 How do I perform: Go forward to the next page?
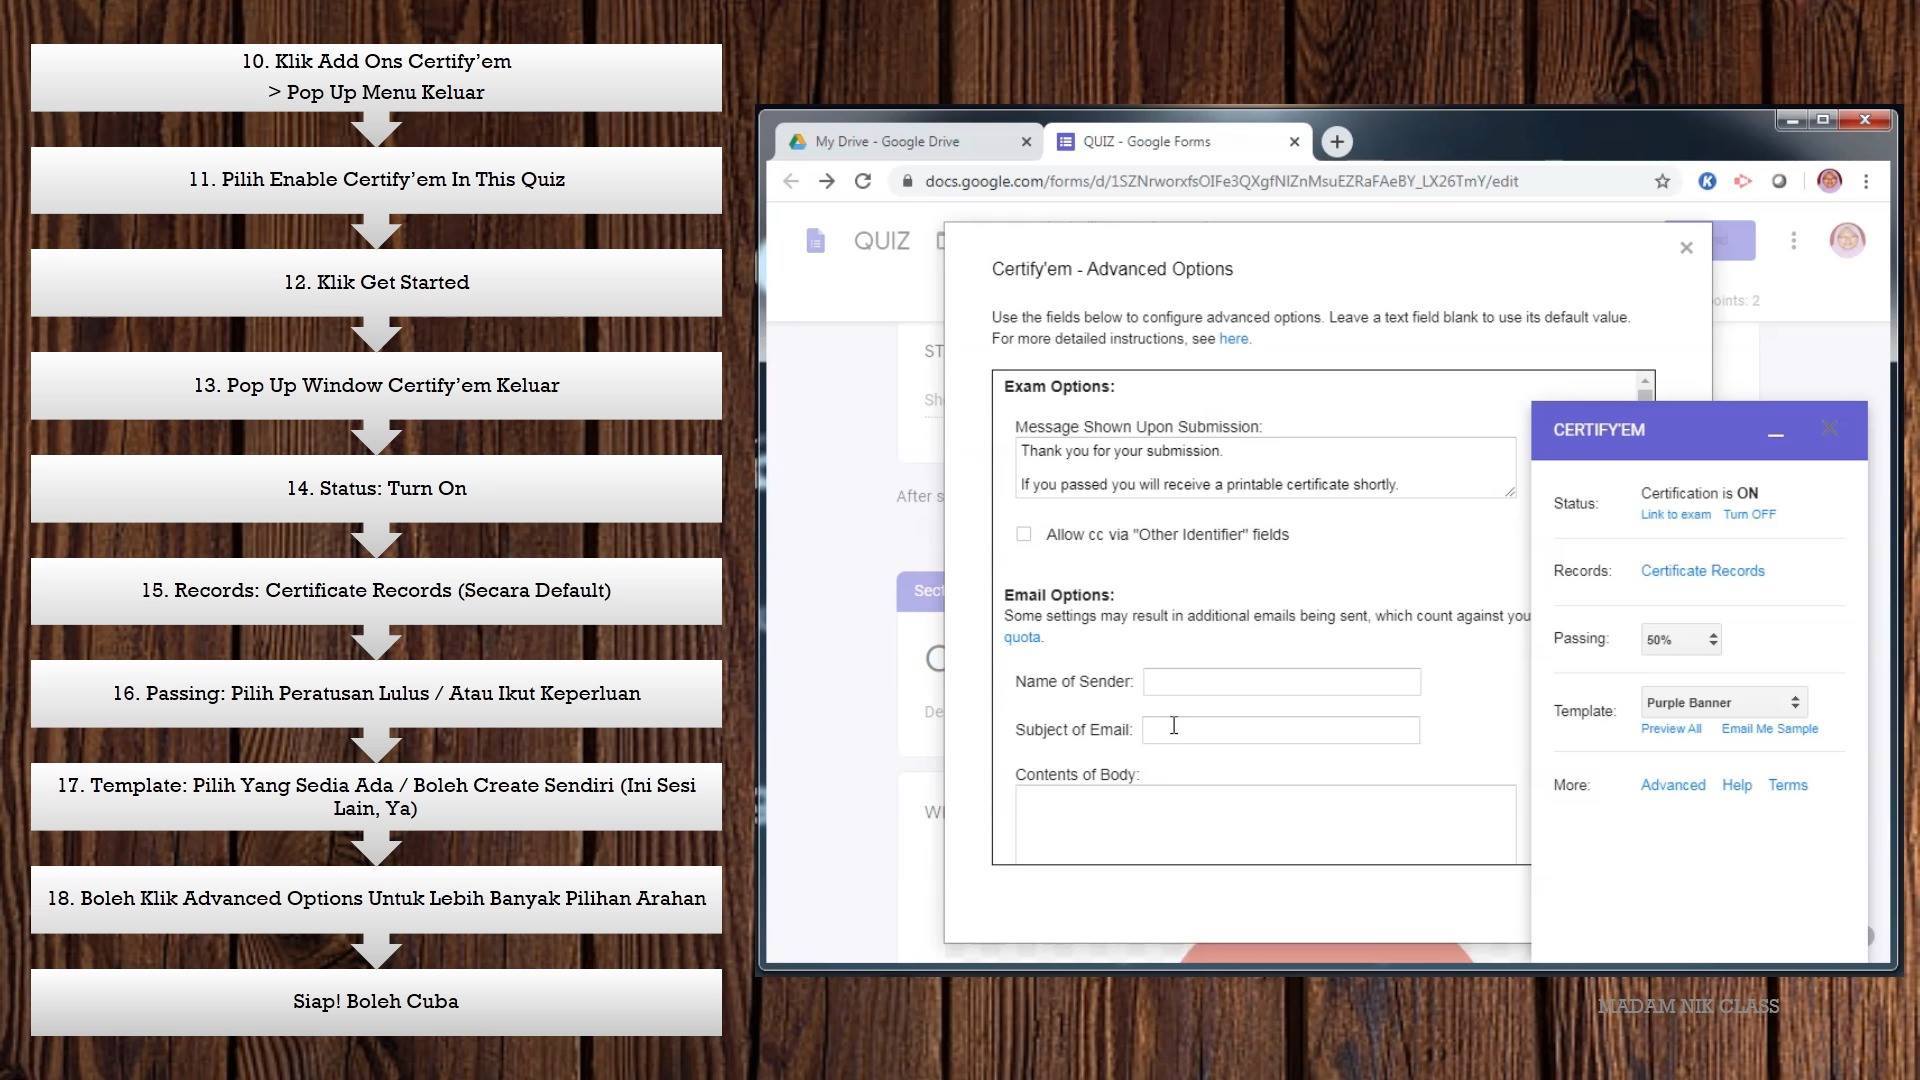827,181
